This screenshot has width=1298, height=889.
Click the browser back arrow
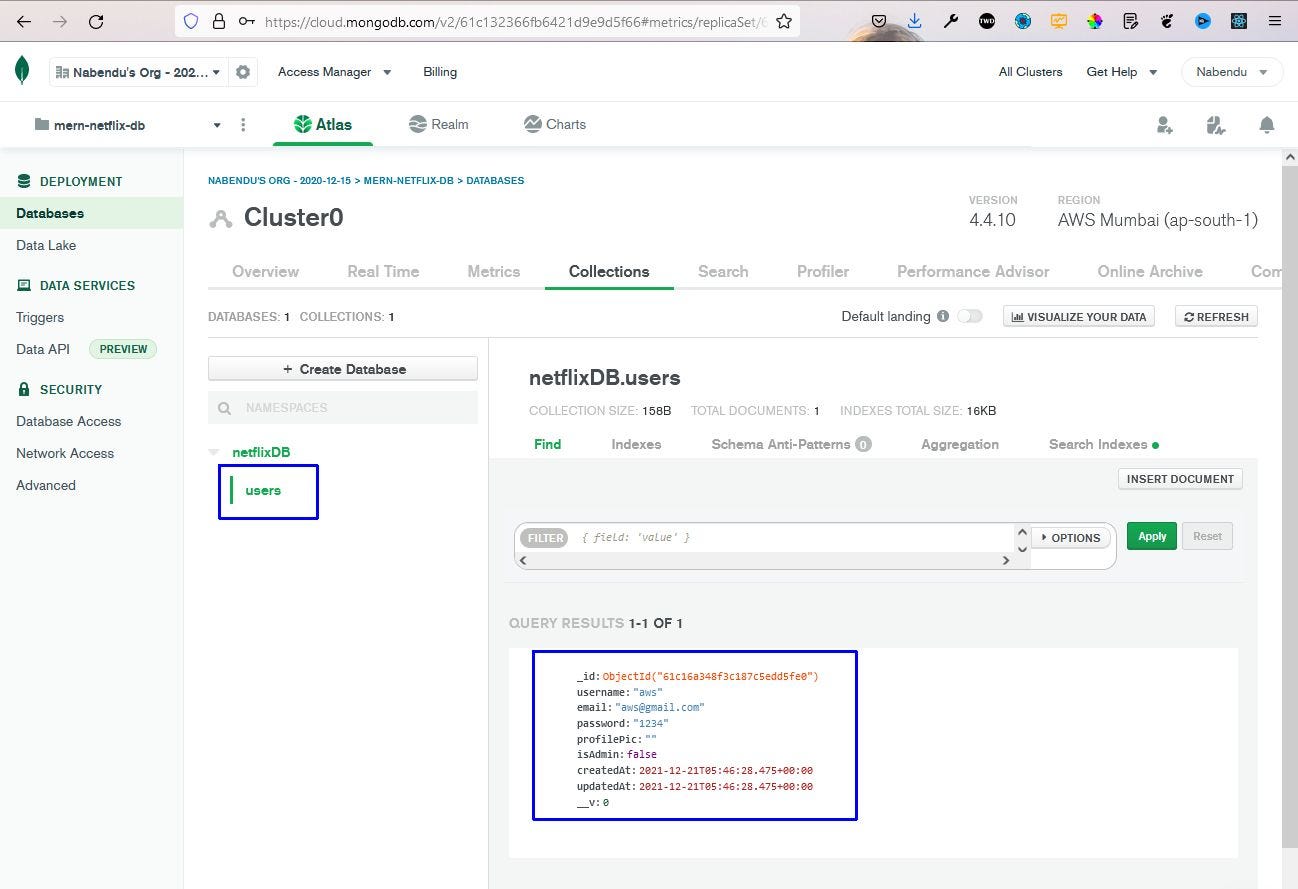[x=24, y=21]
